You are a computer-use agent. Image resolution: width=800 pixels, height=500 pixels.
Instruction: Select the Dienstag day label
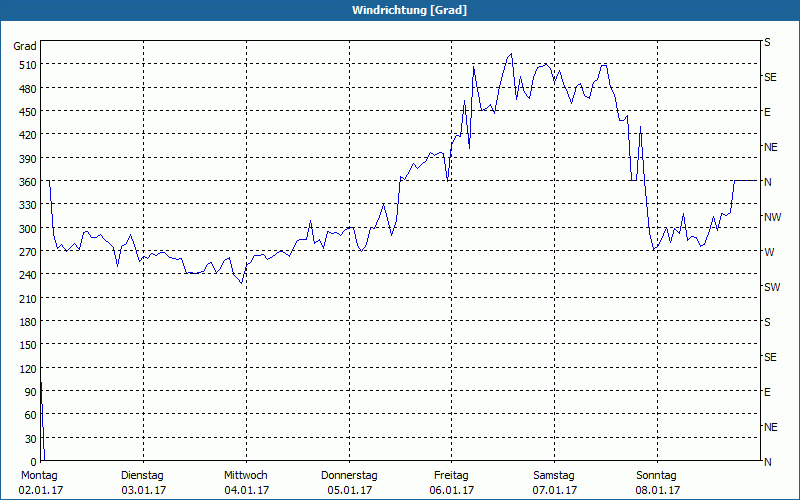click(142, 476)
